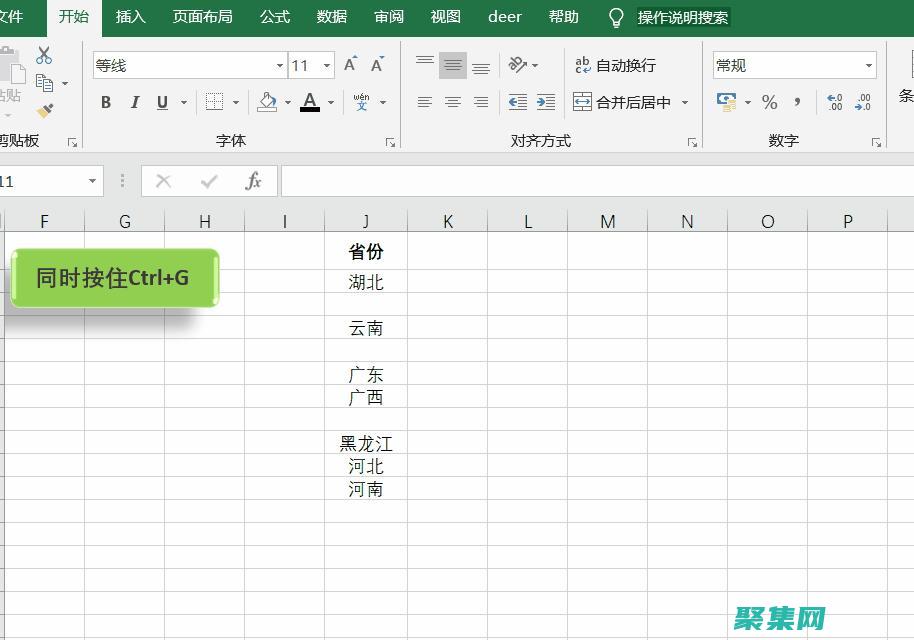Image resolution: width=914 pixels, height=640 pixels.
Task: Open the font name dropdown
Action: pos(280,65)
